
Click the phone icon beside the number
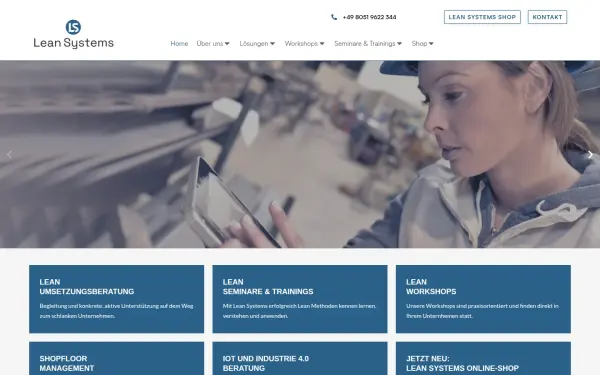334,17
